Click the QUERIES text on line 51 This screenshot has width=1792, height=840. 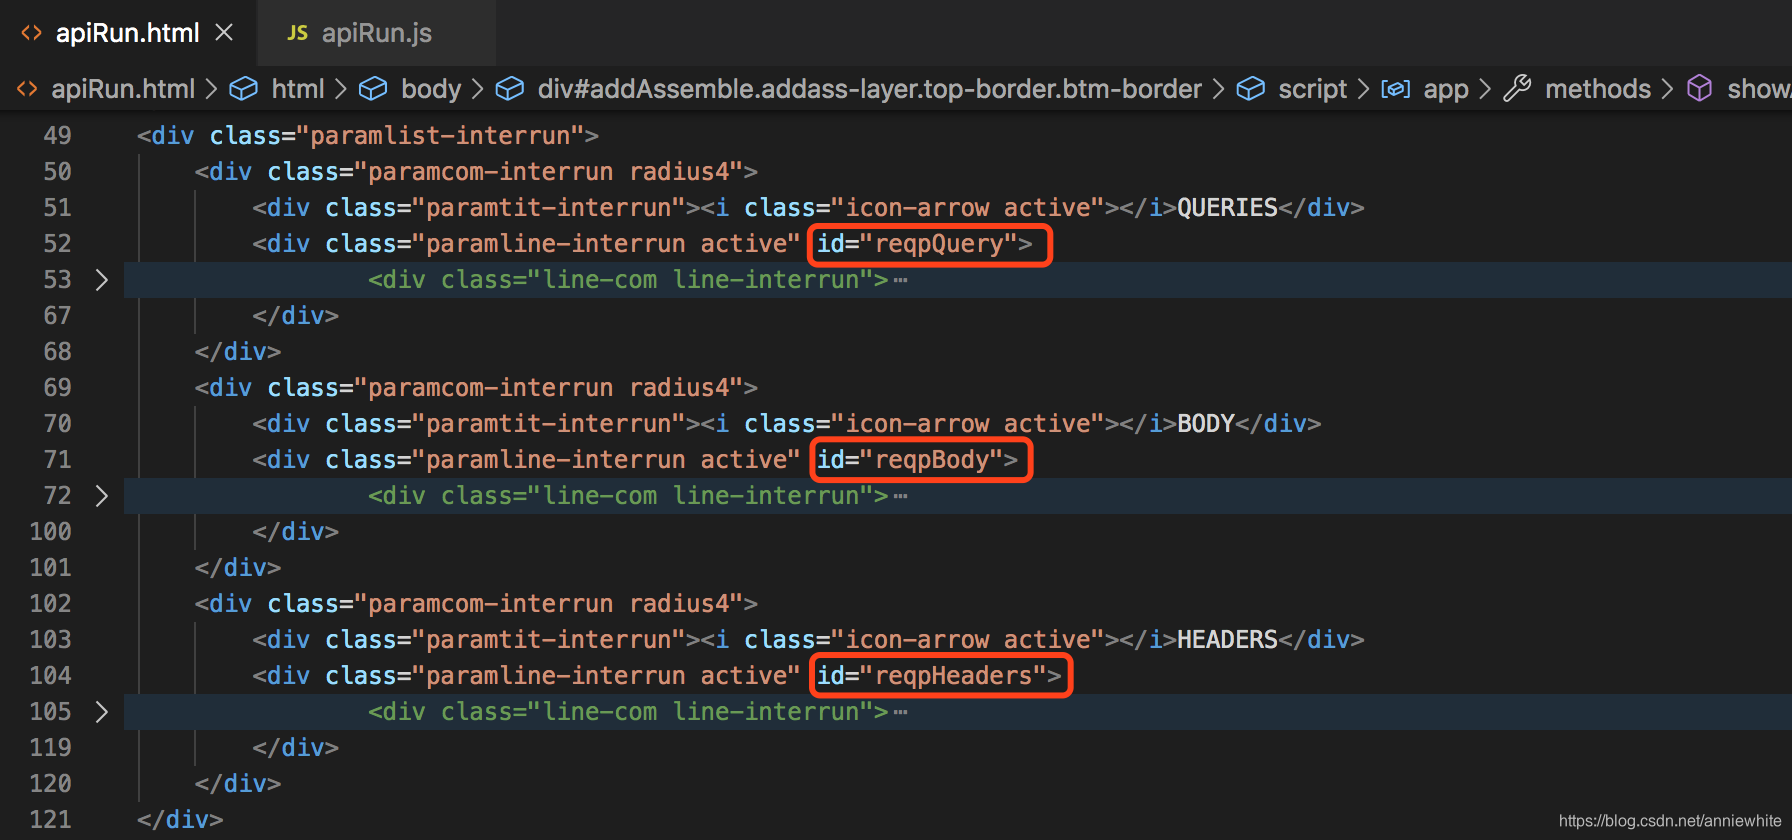[x=1227, y=208]
